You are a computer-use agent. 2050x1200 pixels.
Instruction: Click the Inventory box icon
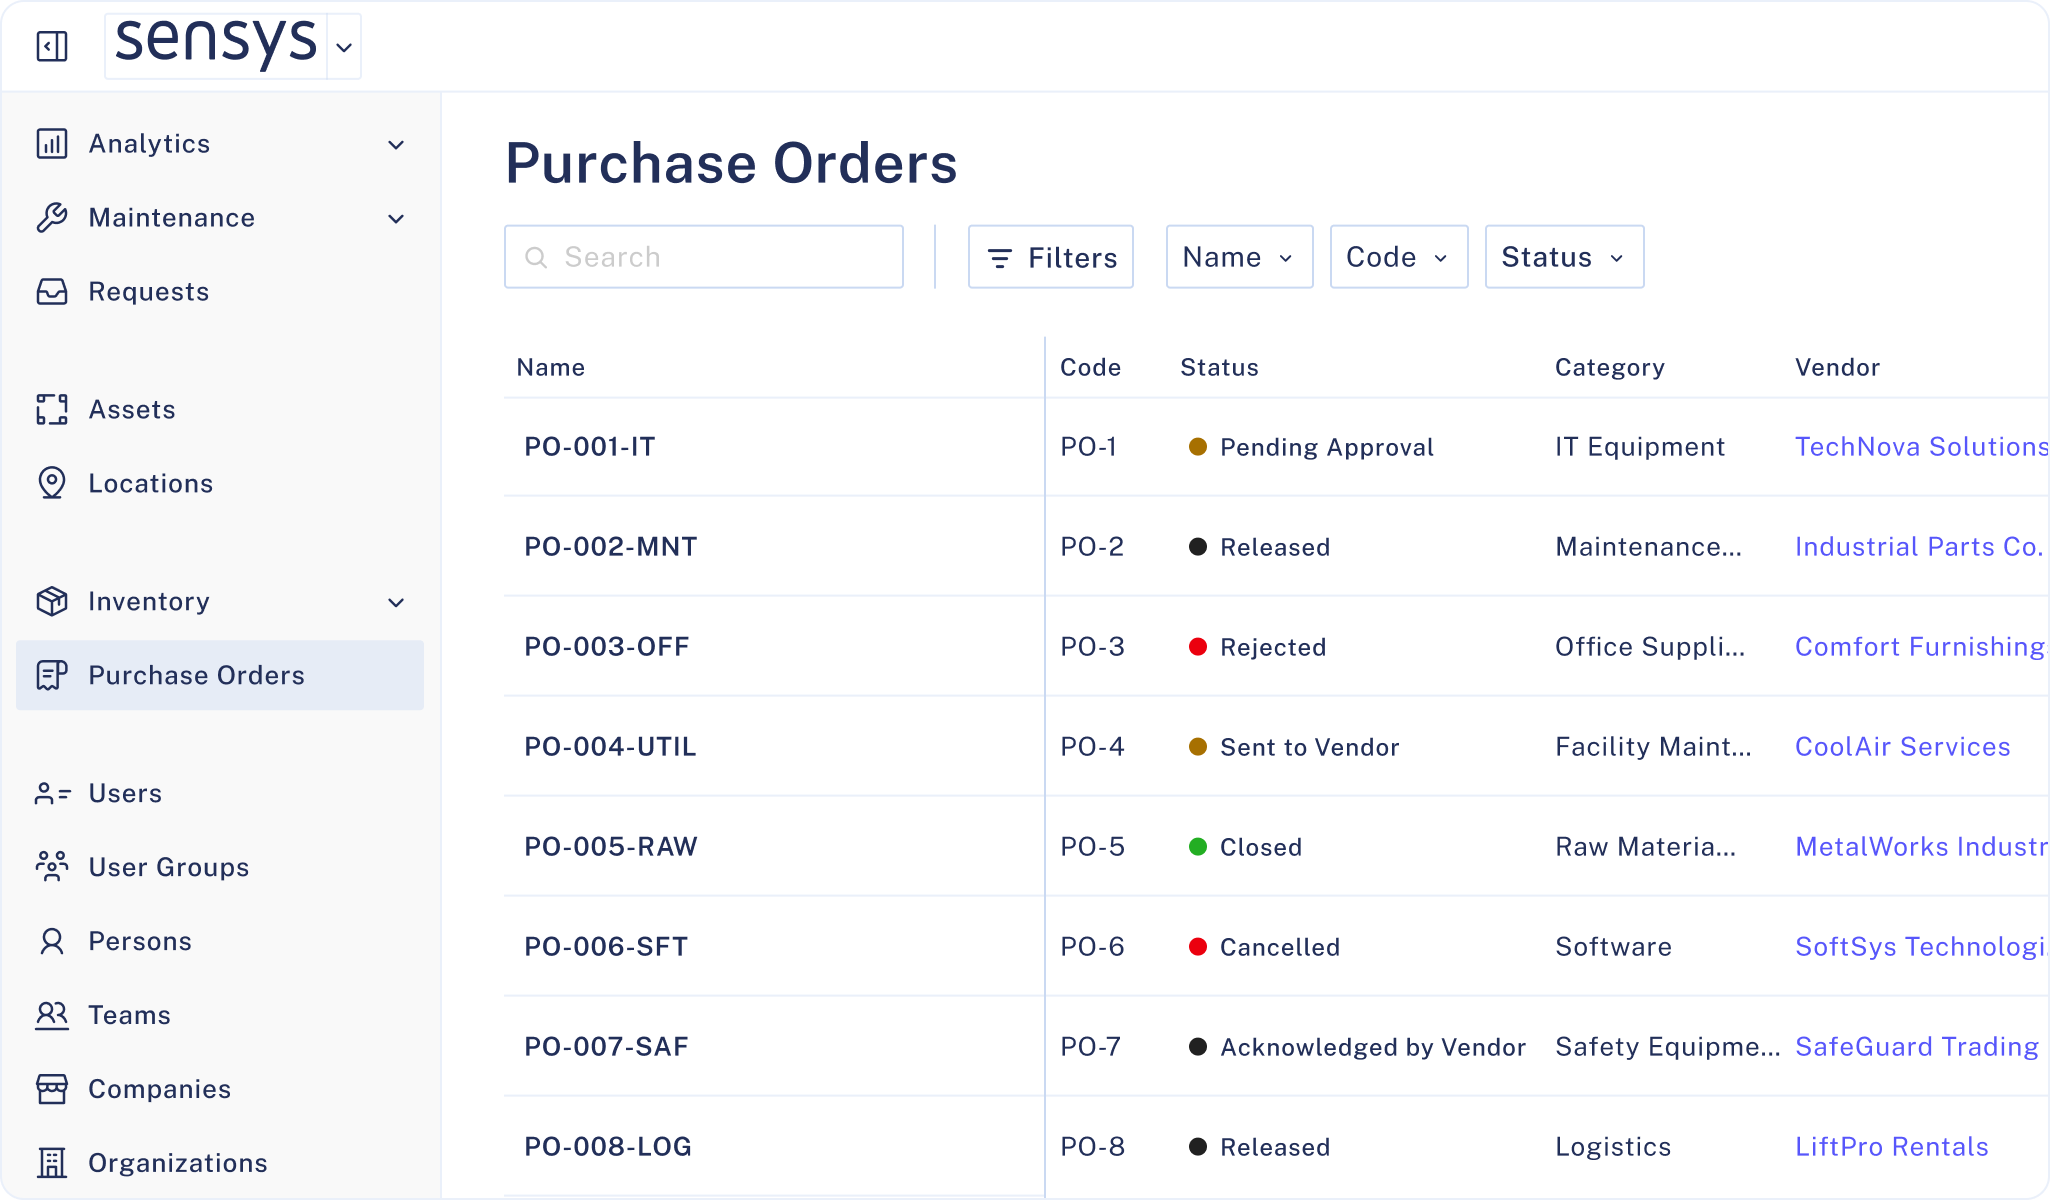coord(52,602)
